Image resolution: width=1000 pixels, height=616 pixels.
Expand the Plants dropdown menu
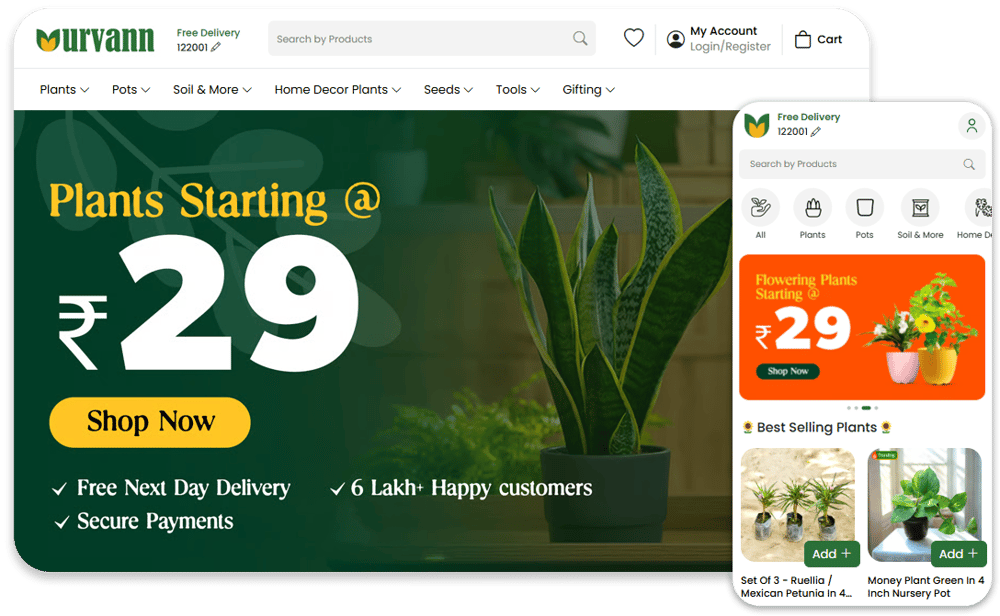pyautogui.click(x=64, y=90)
